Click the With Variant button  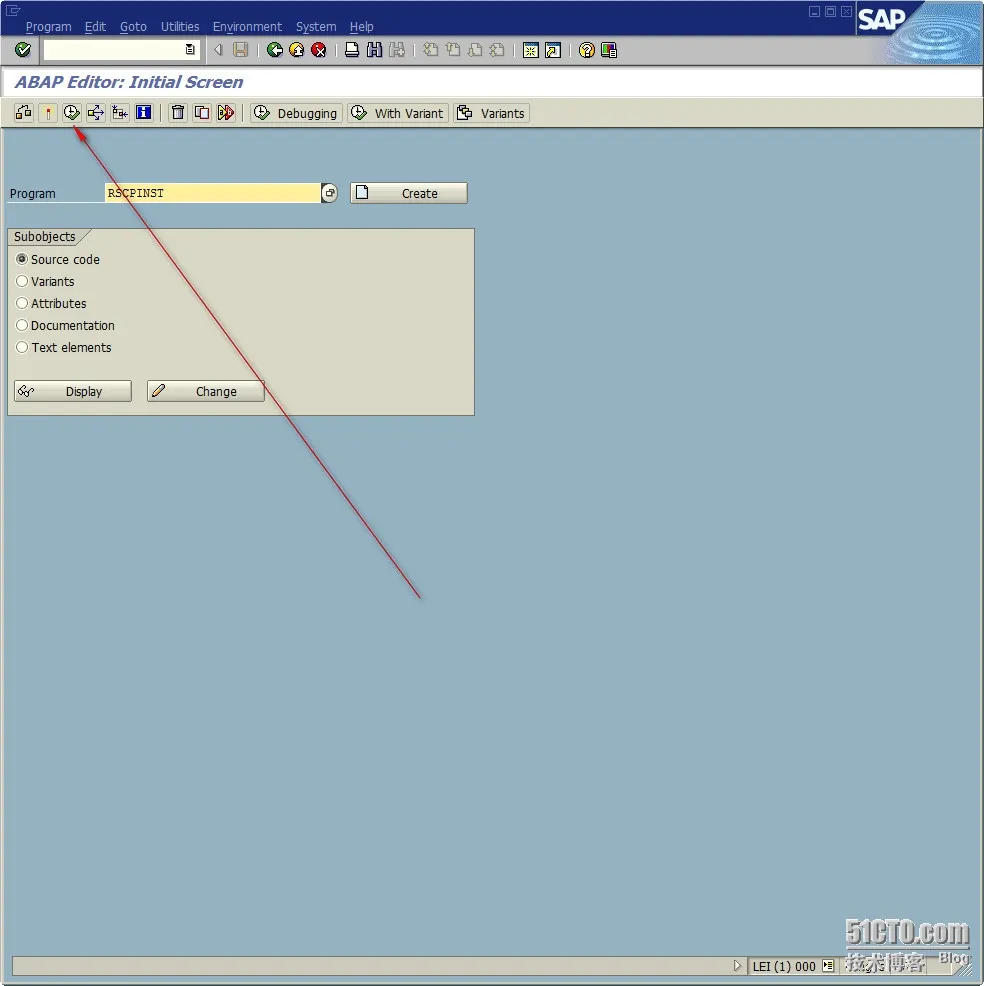tap(398, 113)
